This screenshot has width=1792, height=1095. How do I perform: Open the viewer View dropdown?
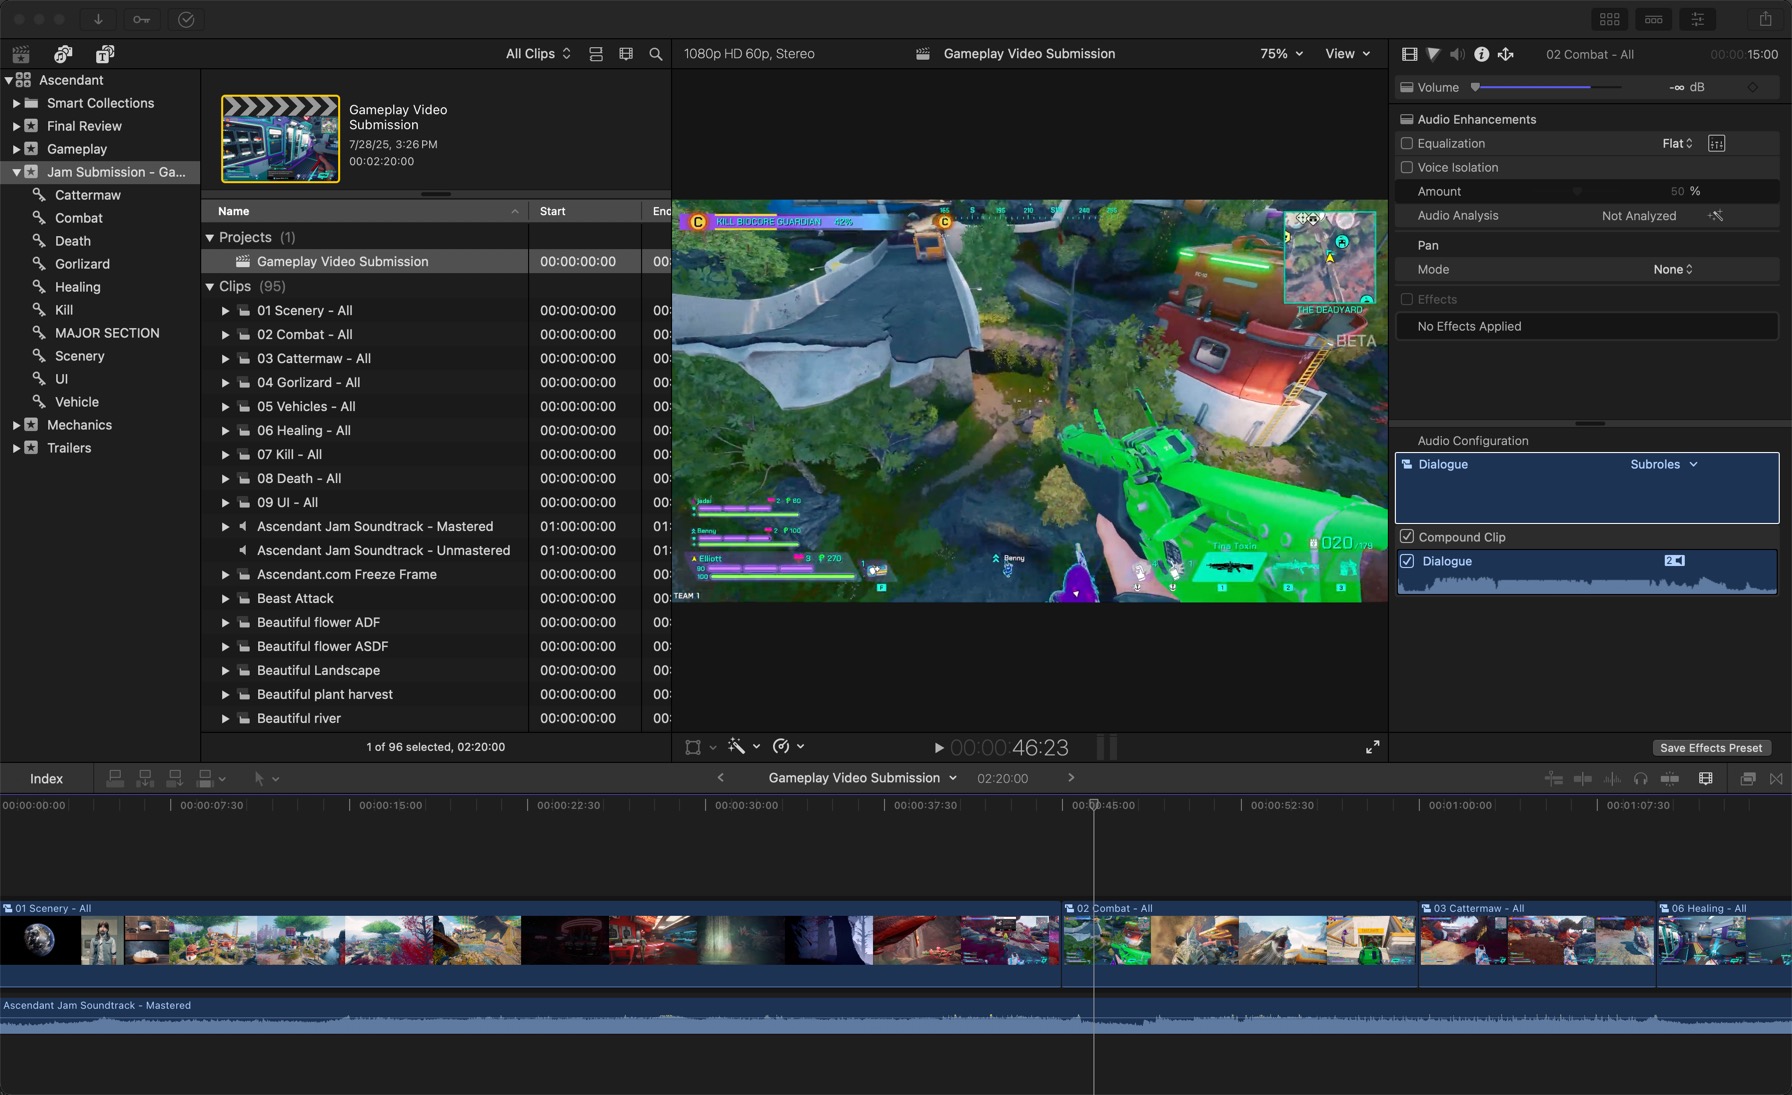[1347, 54]
